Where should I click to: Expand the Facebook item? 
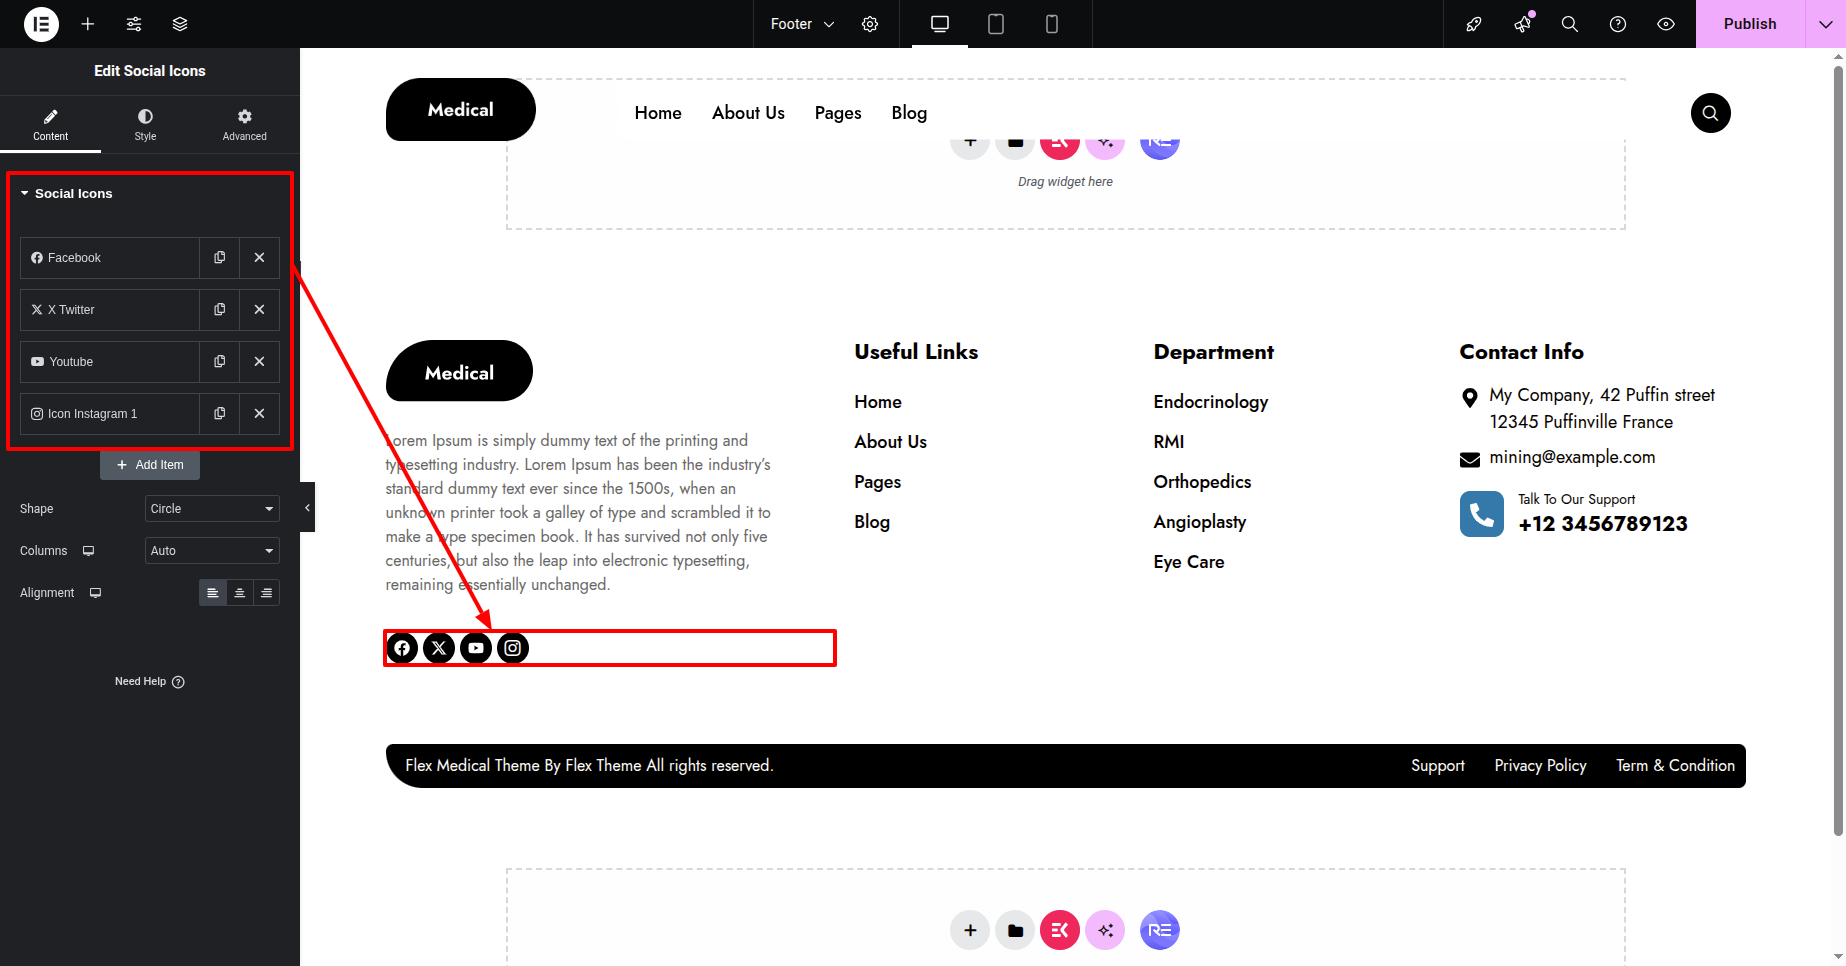tap(110, 258)
